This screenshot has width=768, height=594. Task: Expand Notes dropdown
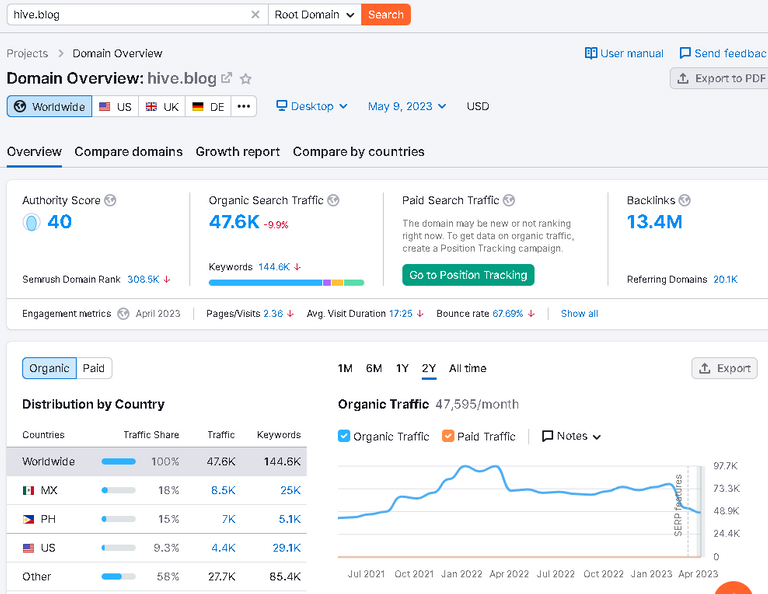(597, 437)
